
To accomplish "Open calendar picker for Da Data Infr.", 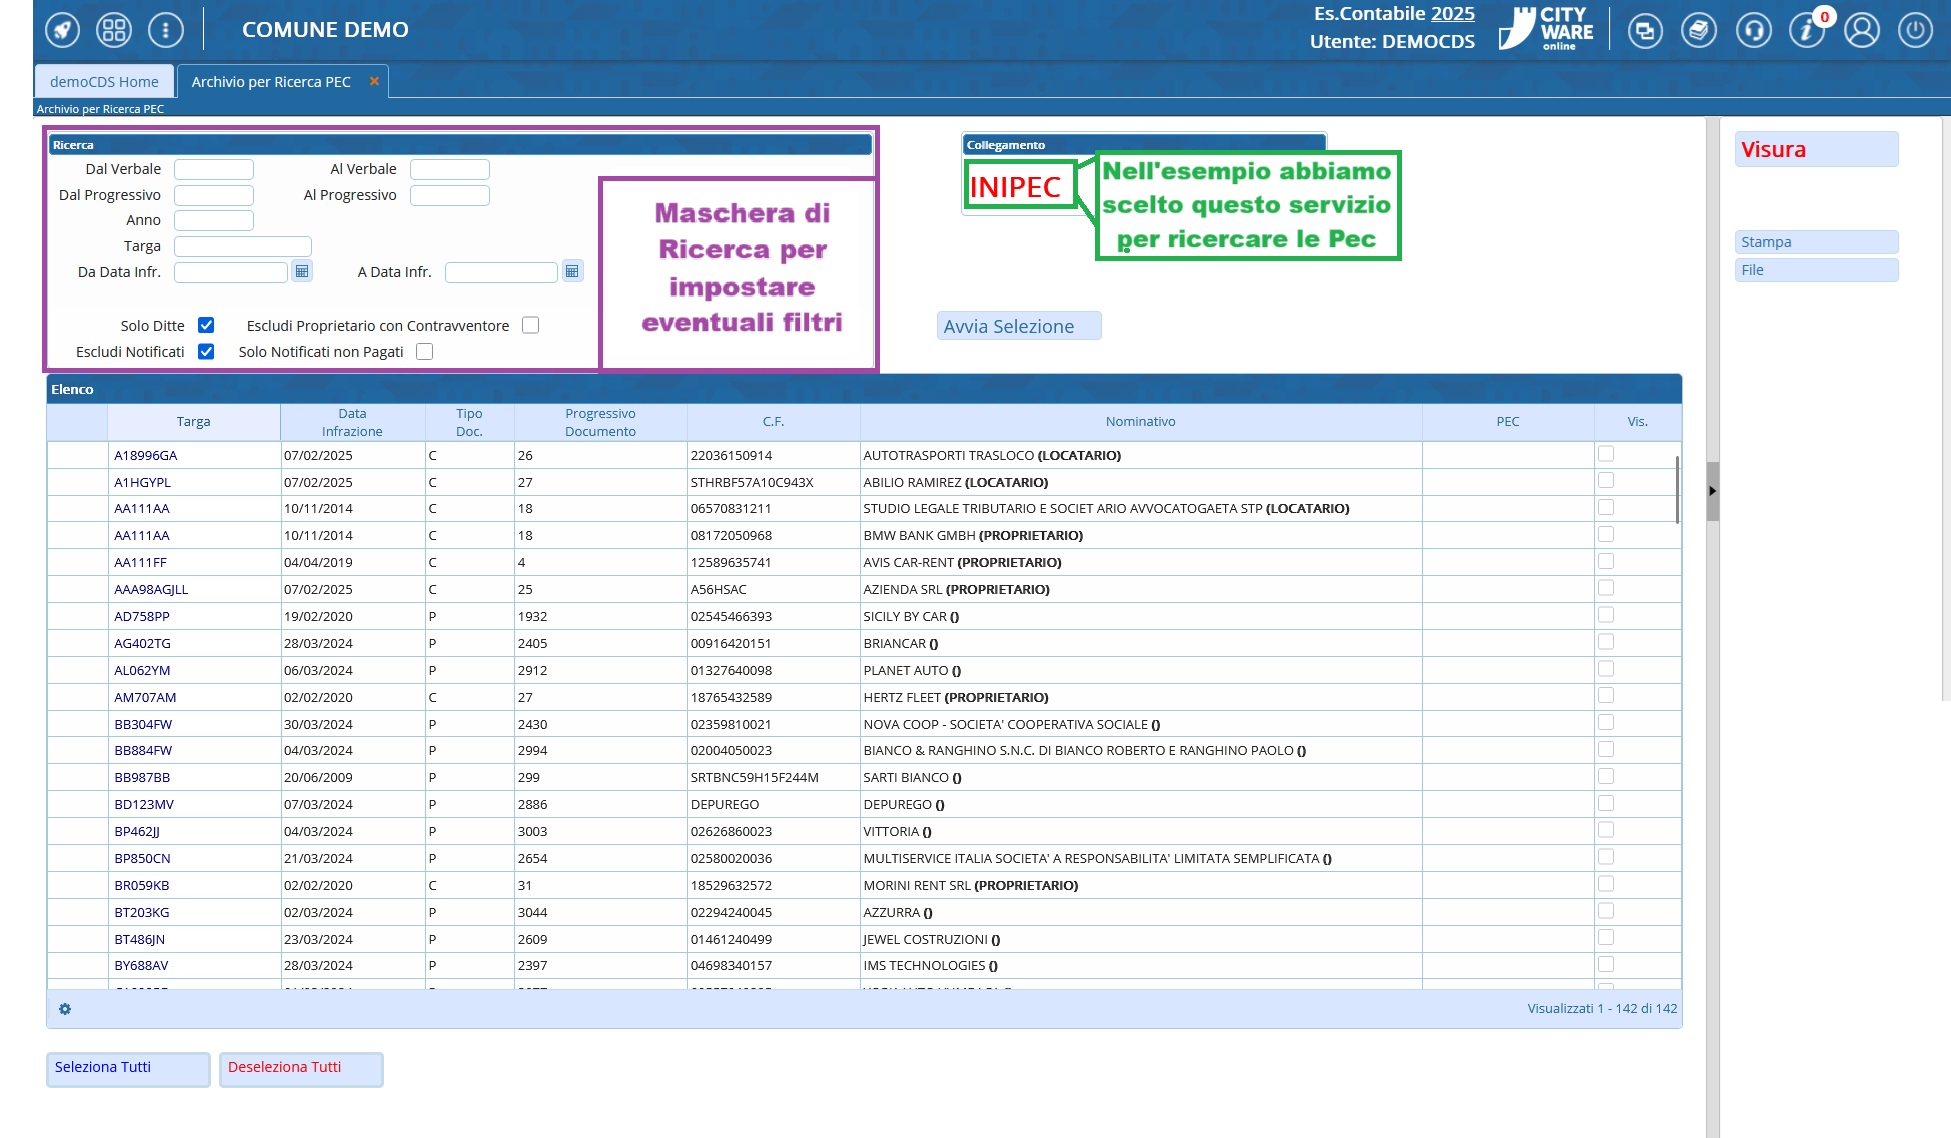I will 302,271.
